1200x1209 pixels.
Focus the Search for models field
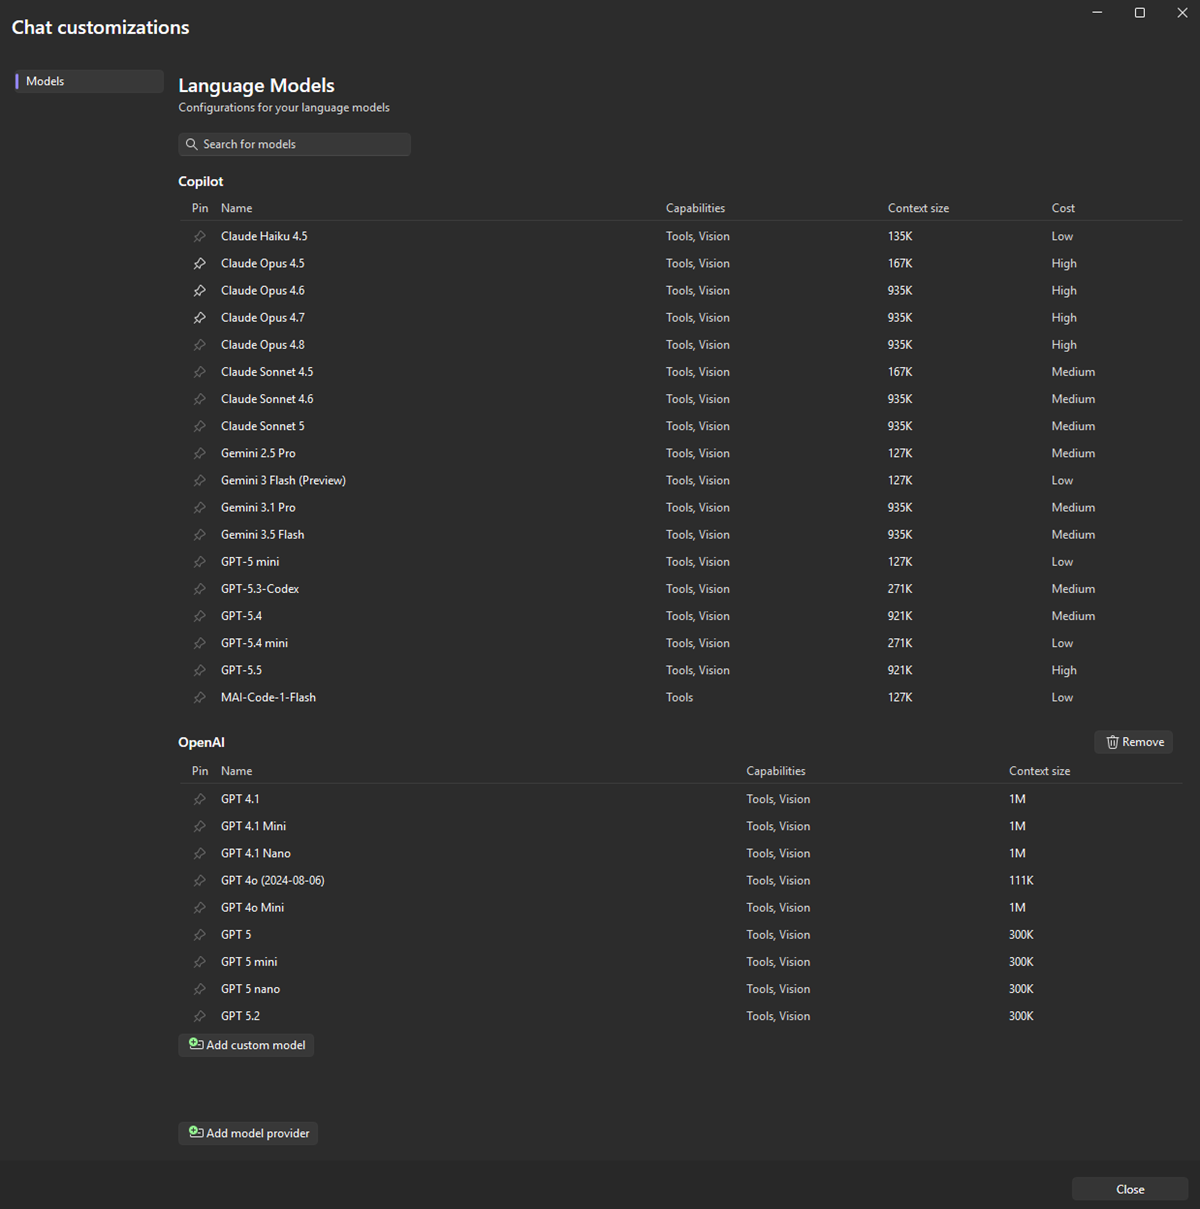(294, 144)
